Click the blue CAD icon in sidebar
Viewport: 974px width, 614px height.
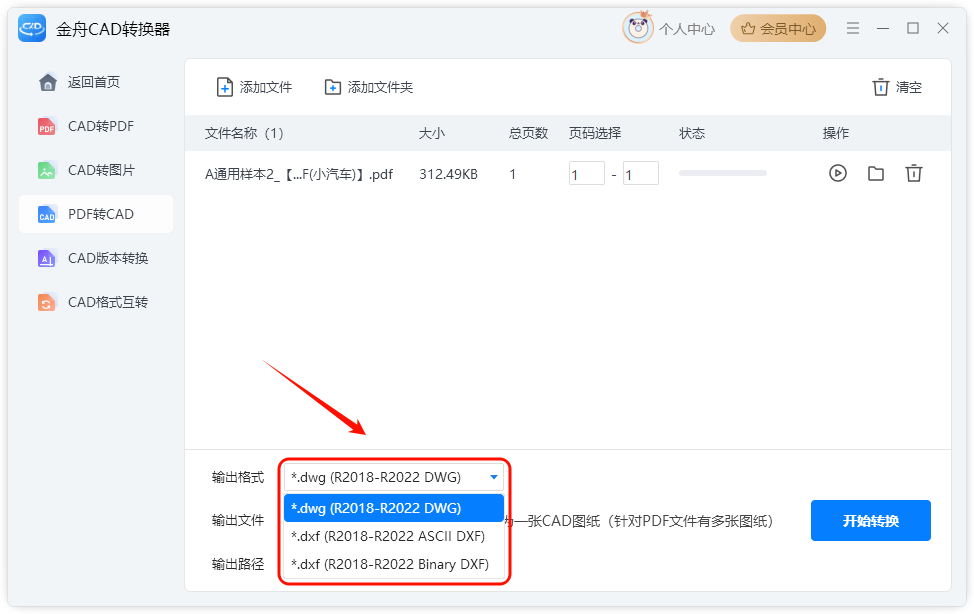click(47, 214)
